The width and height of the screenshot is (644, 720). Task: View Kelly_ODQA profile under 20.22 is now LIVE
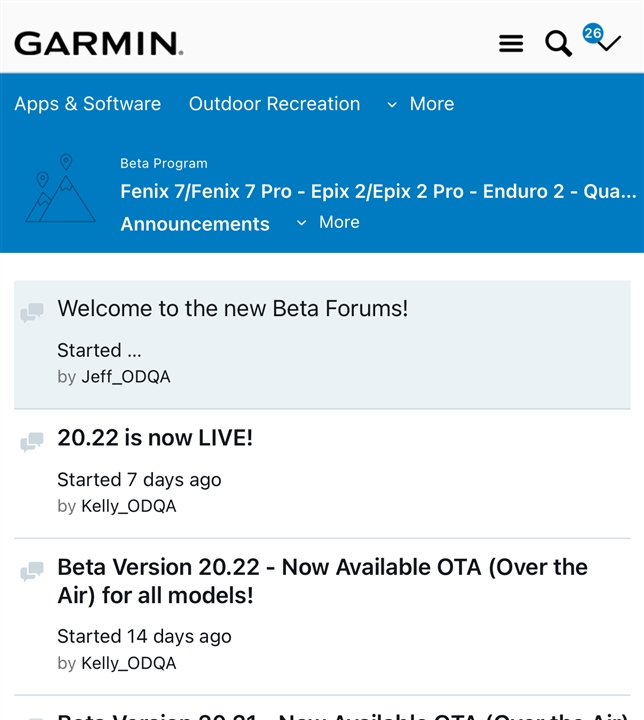coord(129,506)
